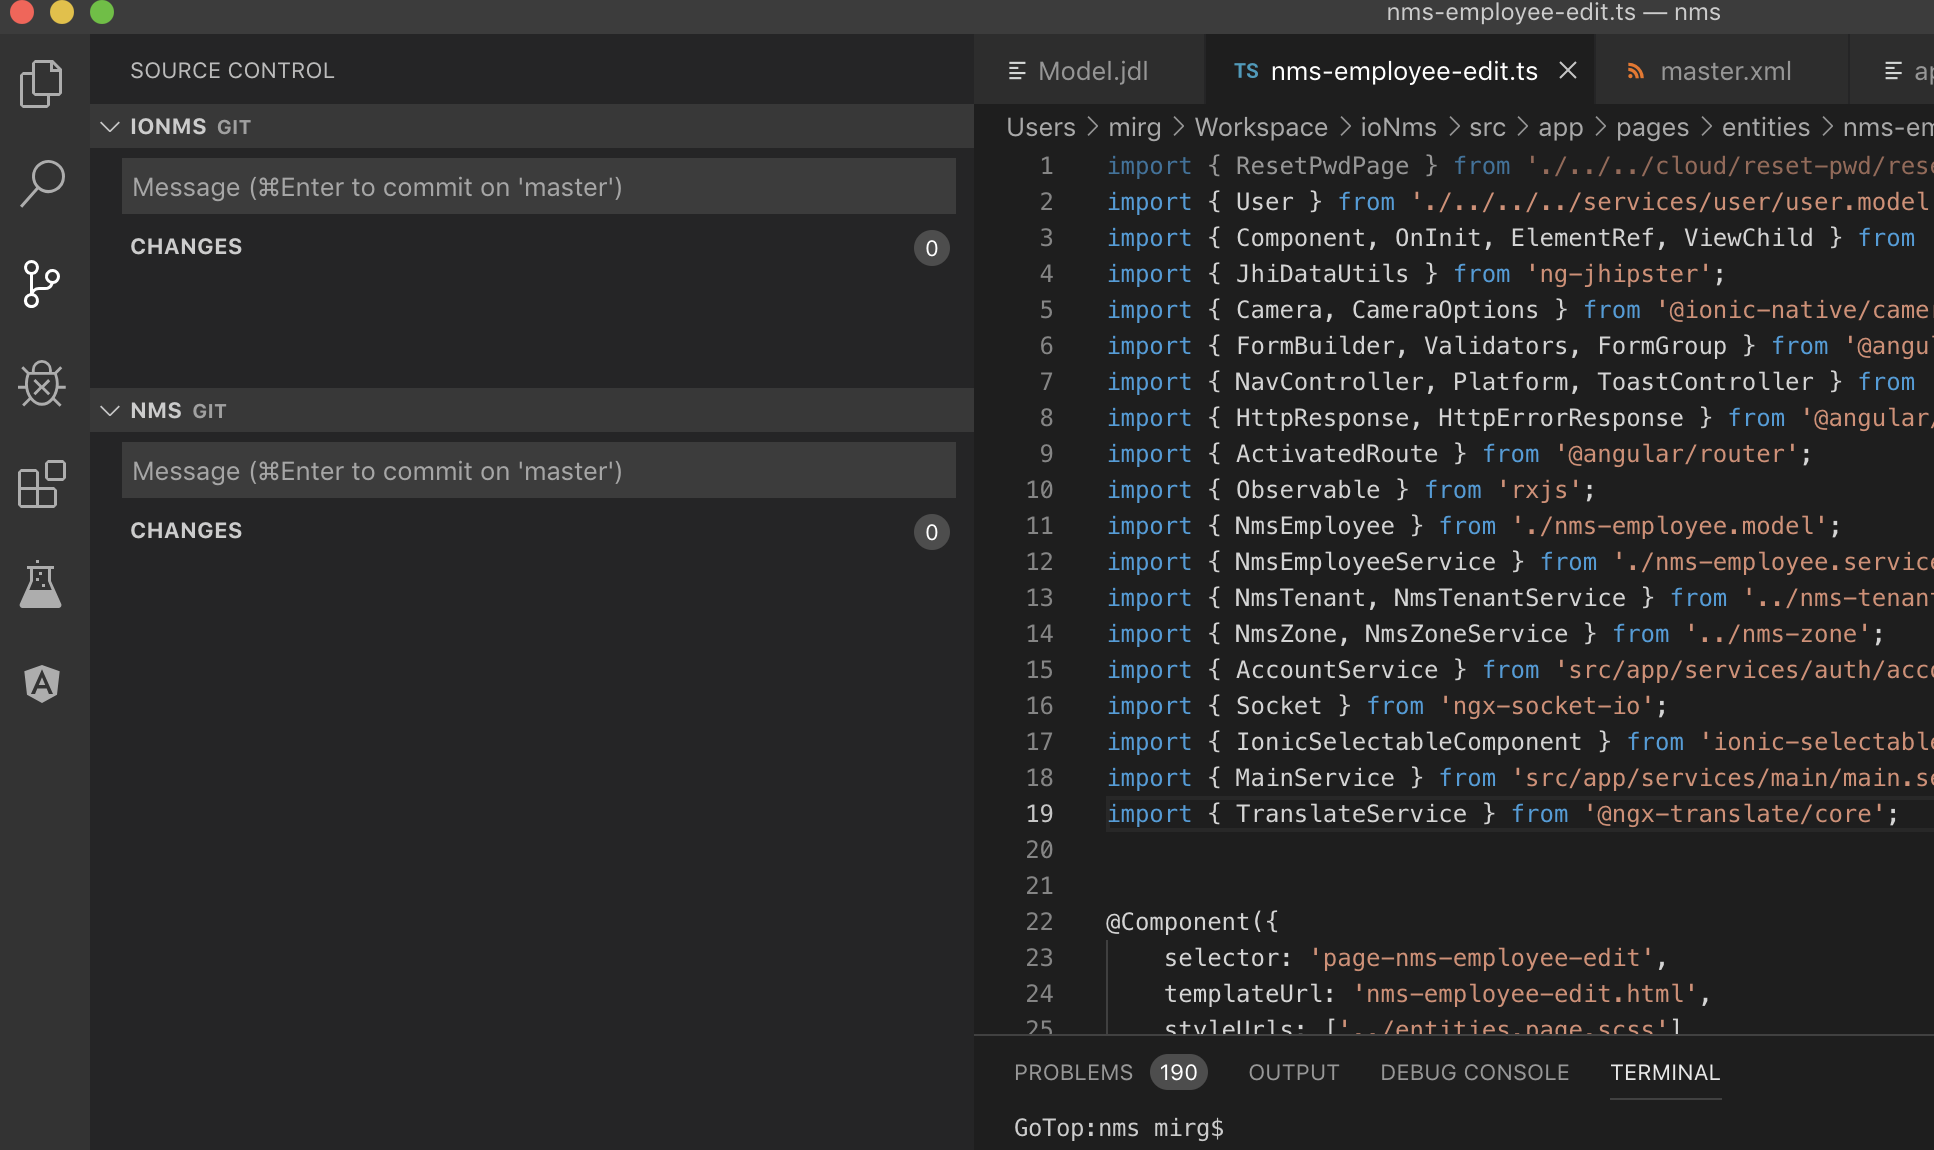
Task: Switch to the Model.jdl tab
Action: pyautogui.click(x=1092, y=70)
